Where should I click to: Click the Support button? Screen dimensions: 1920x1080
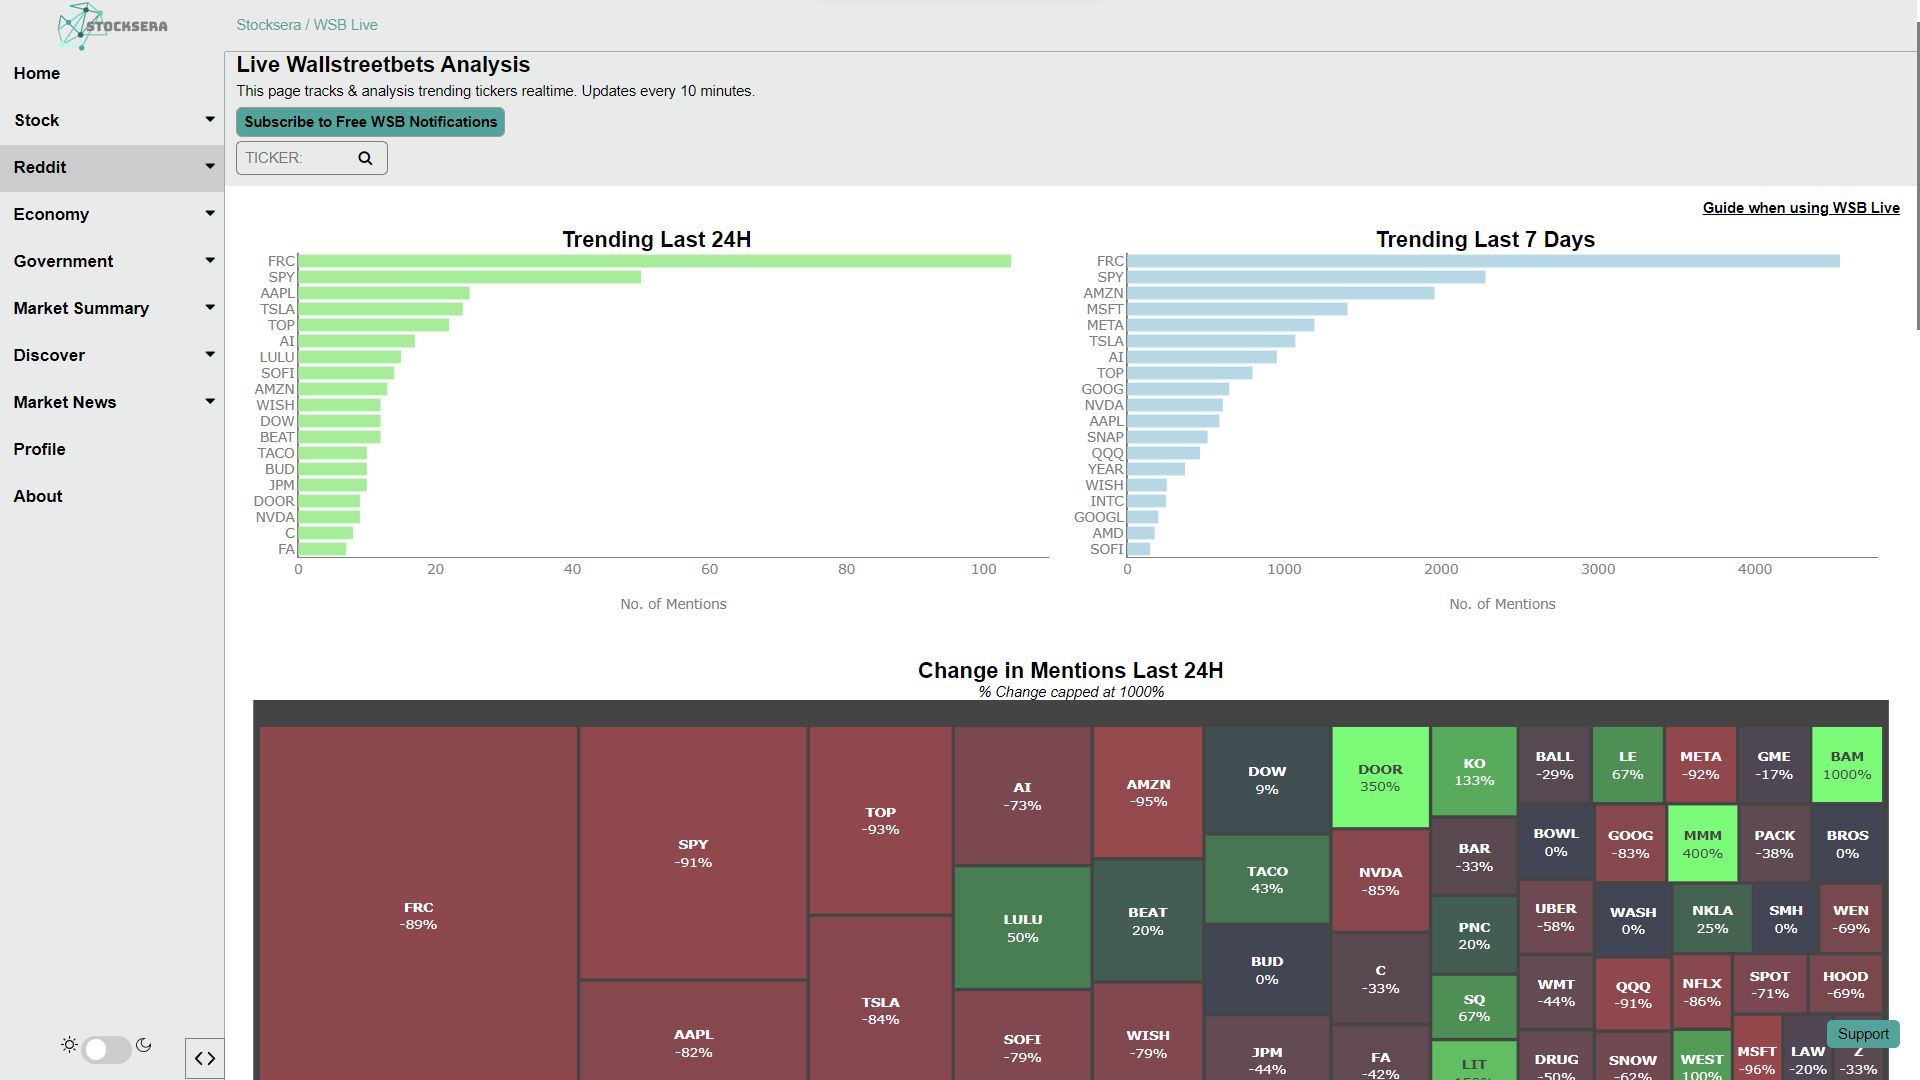pos(1863,1034)
